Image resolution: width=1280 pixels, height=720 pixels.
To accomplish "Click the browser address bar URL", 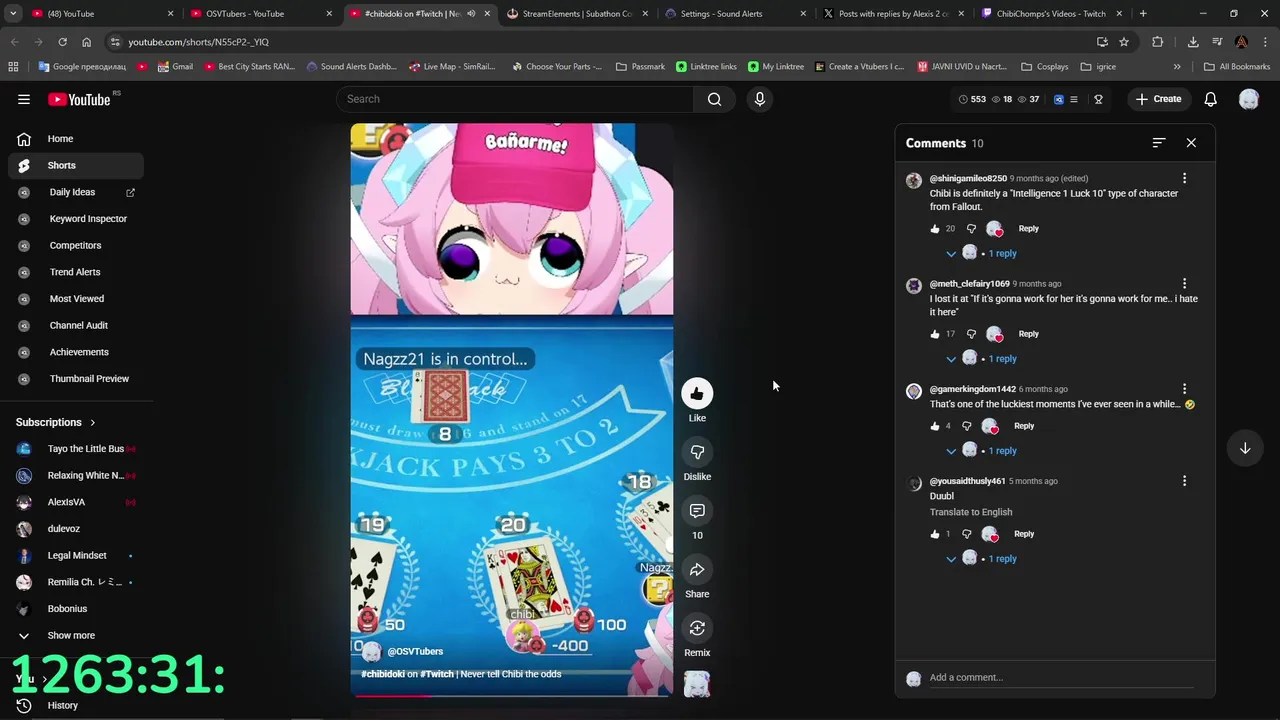I will 198,42.
